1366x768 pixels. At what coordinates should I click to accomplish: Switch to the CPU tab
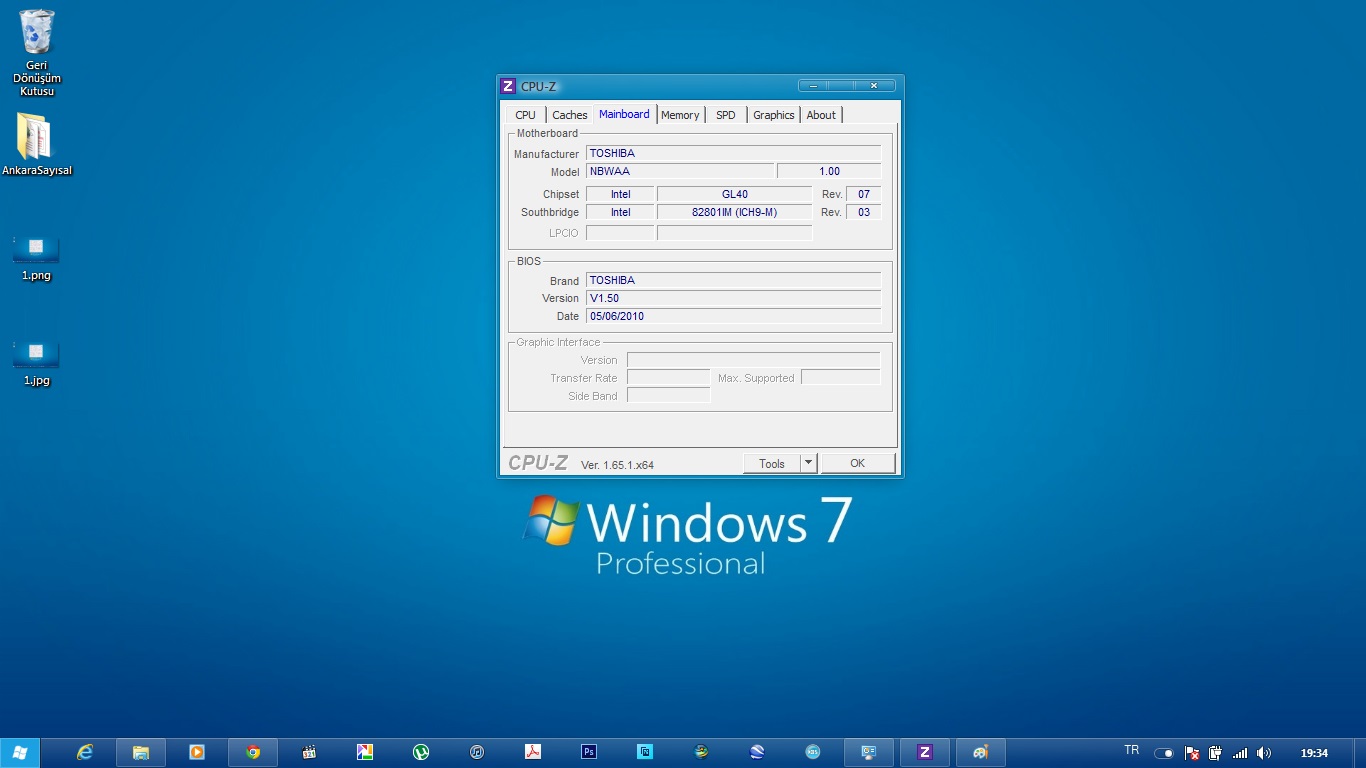(525, 115)
